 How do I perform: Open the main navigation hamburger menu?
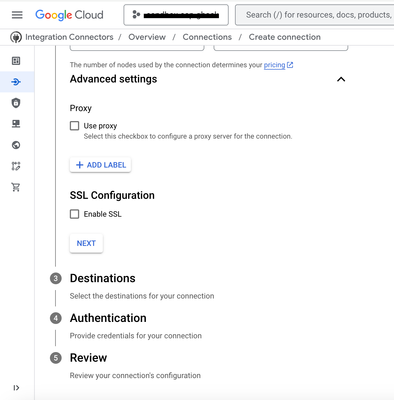(x=17, y=15)
